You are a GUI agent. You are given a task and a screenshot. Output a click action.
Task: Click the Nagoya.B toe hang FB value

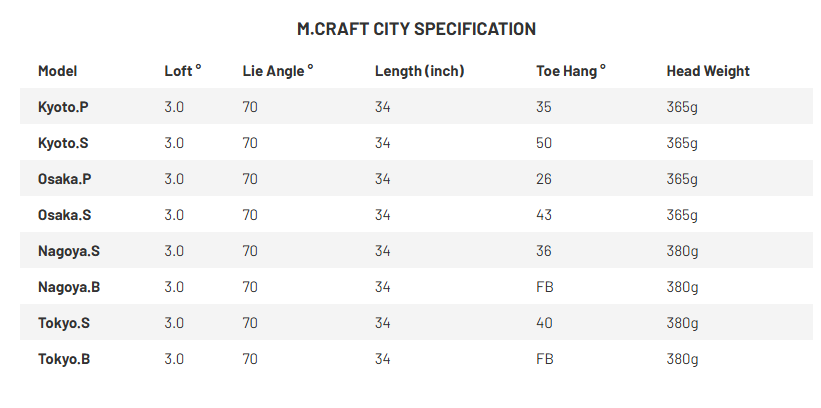coord(545,287)
